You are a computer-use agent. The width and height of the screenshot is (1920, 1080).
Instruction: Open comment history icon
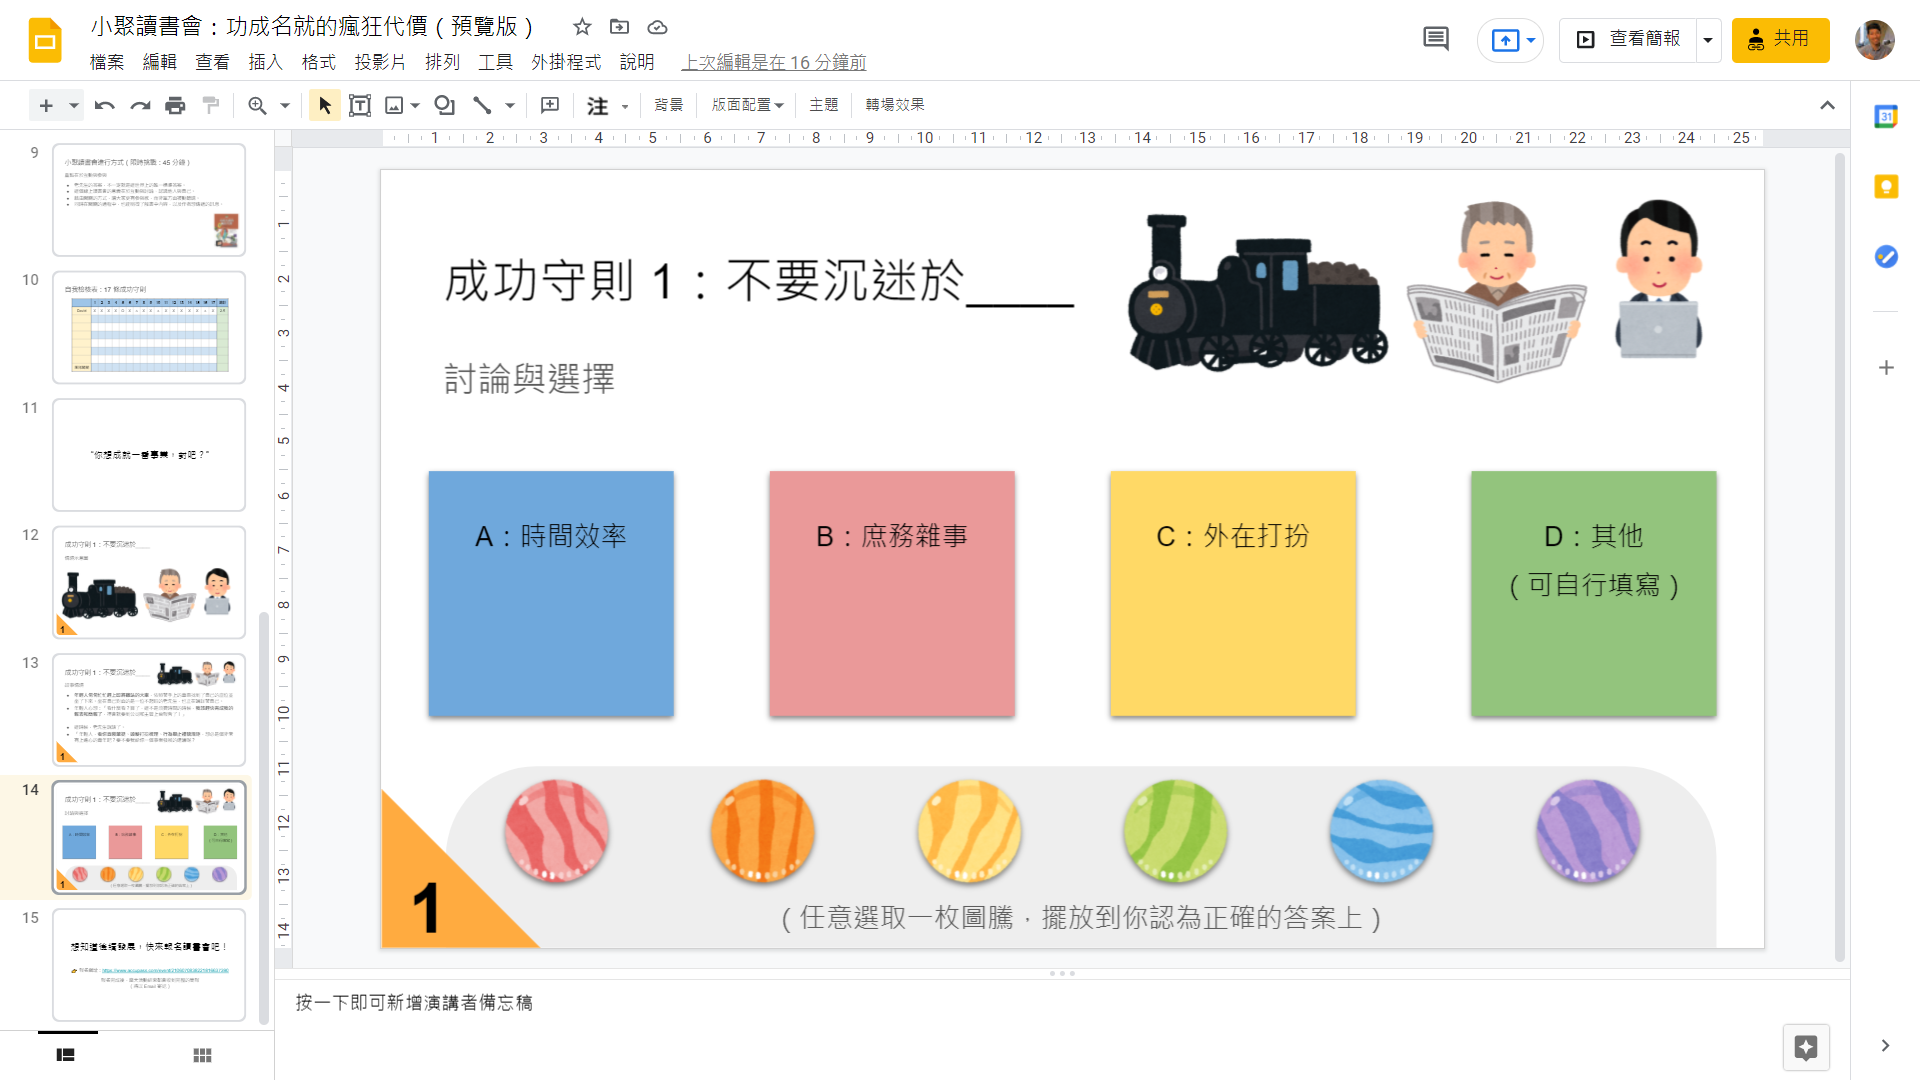click(x=1435, y=39)
